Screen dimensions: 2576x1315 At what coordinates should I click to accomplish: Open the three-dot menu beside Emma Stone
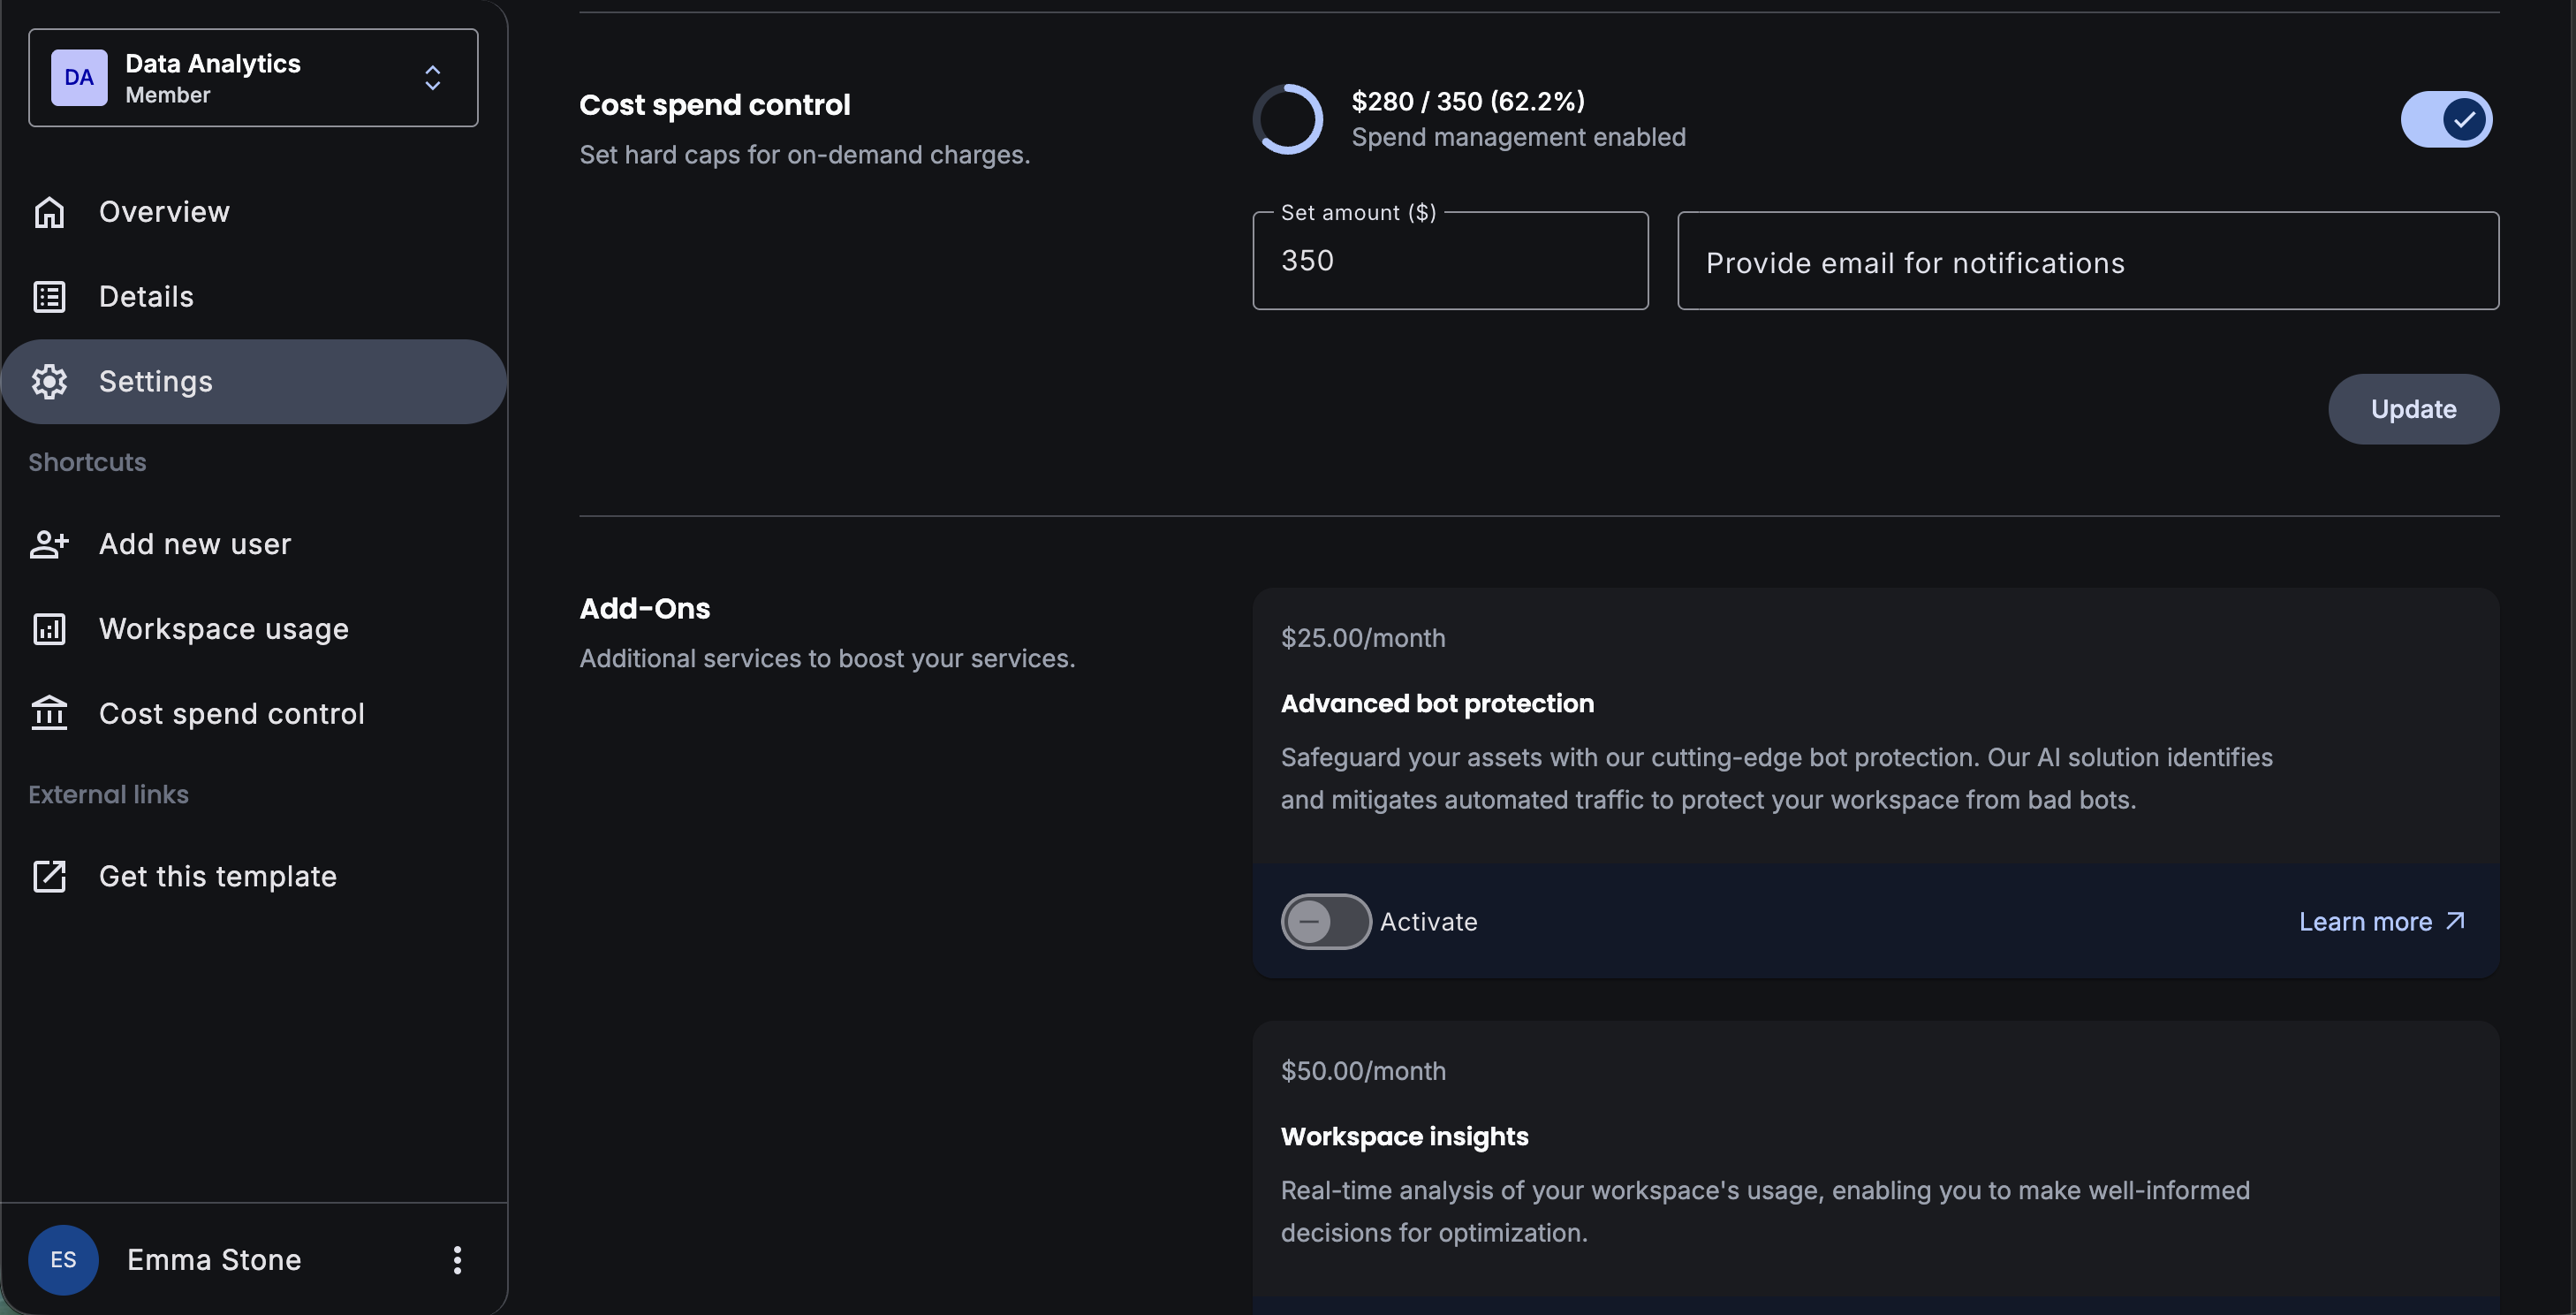[x=457, y=1259]
